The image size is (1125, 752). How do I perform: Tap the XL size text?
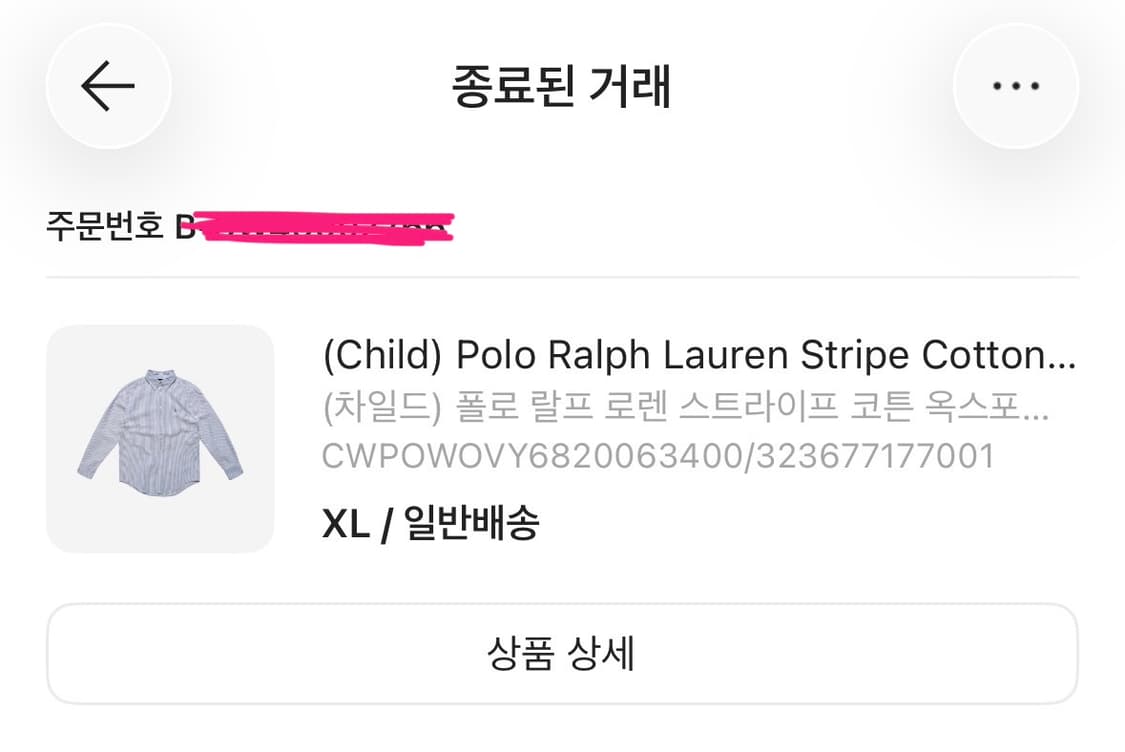346,523
